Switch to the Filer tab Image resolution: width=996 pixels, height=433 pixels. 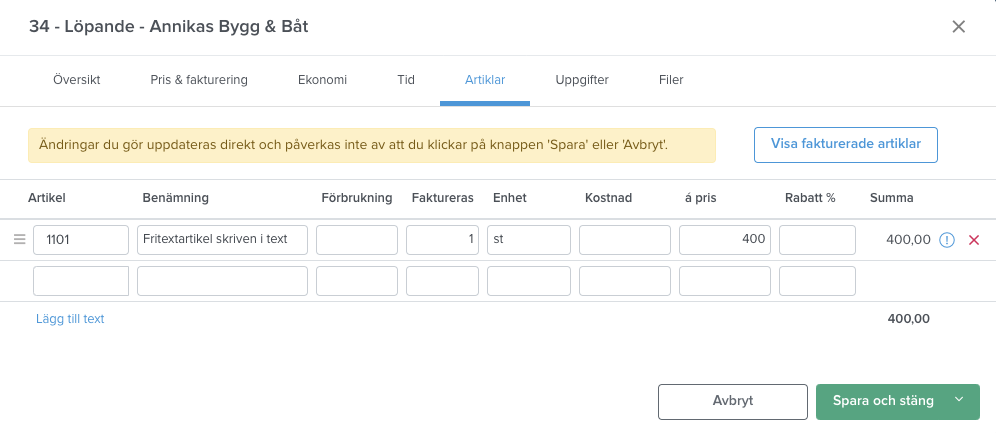[x=671, y=80]
